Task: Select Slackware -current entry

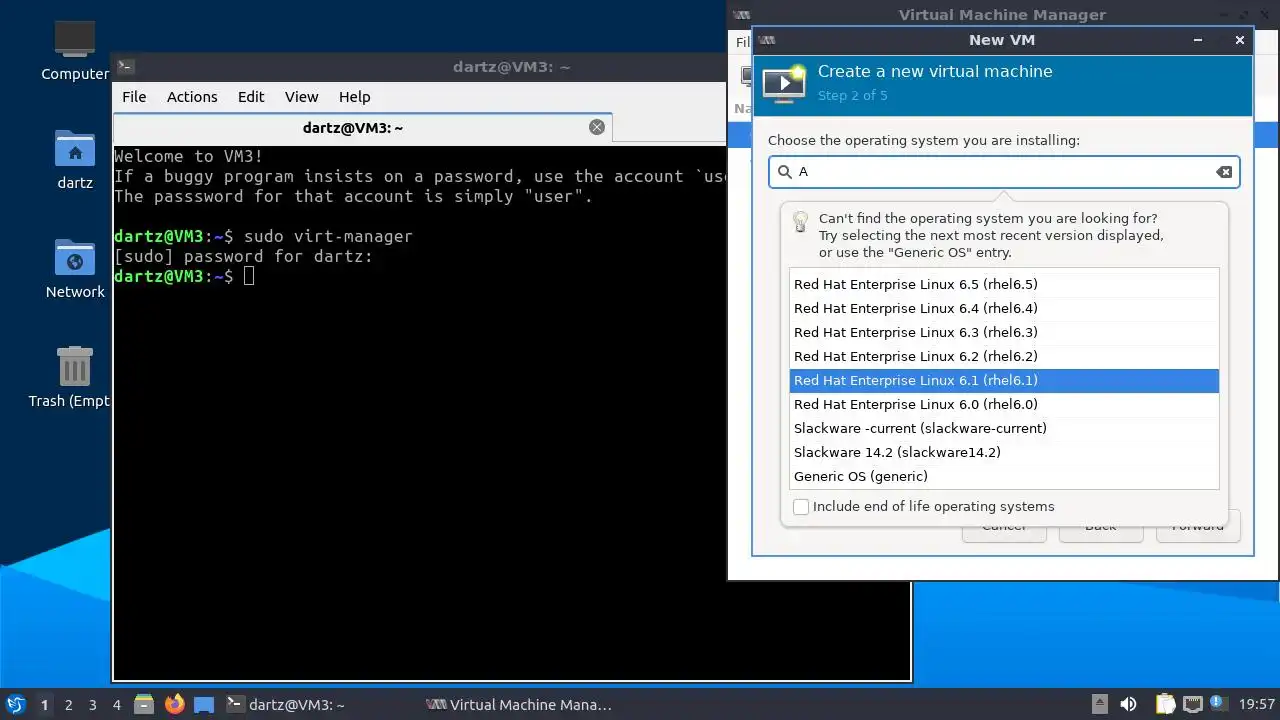Action: pyautogui.click(x=1004, y=428)
